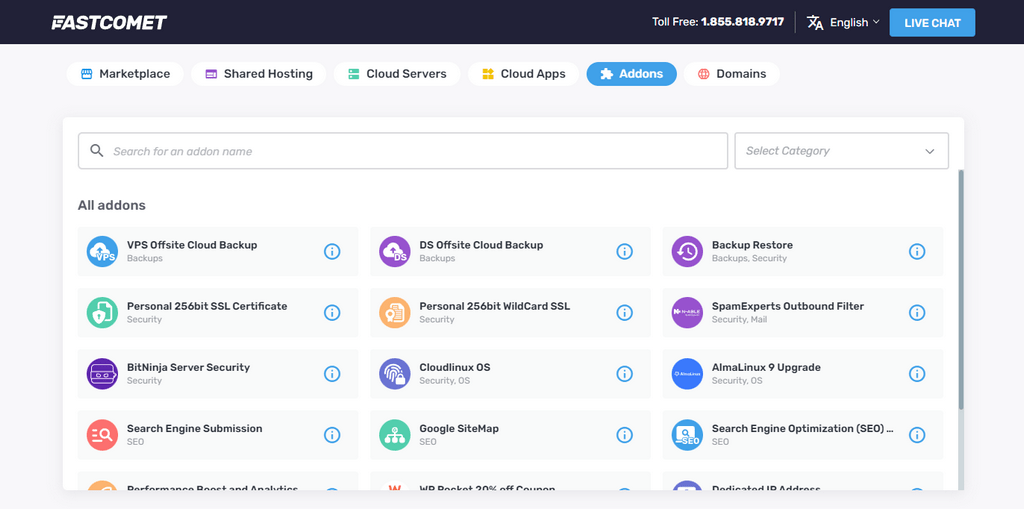The image size is (1024, 509).
Task: Open info for DS Offsite Cloud Backup
Action: 625,252
